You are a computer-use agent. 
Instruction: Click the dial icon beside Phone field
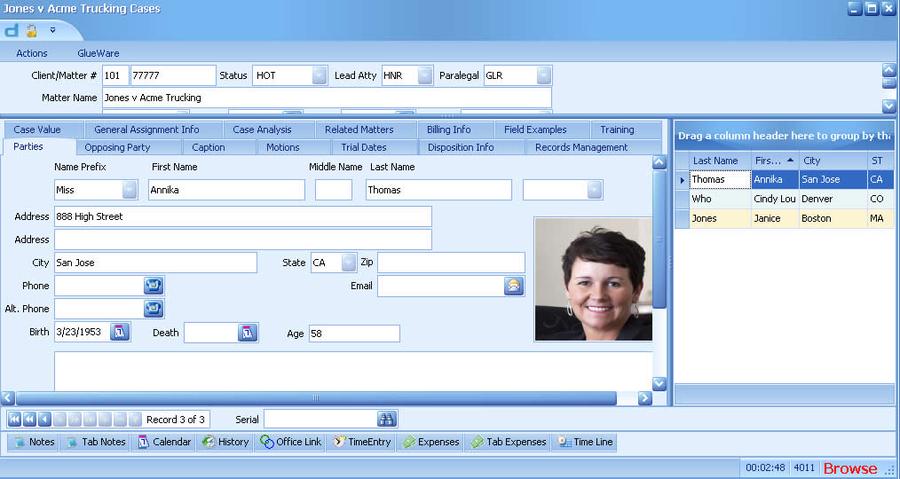(x=153, y=285)
